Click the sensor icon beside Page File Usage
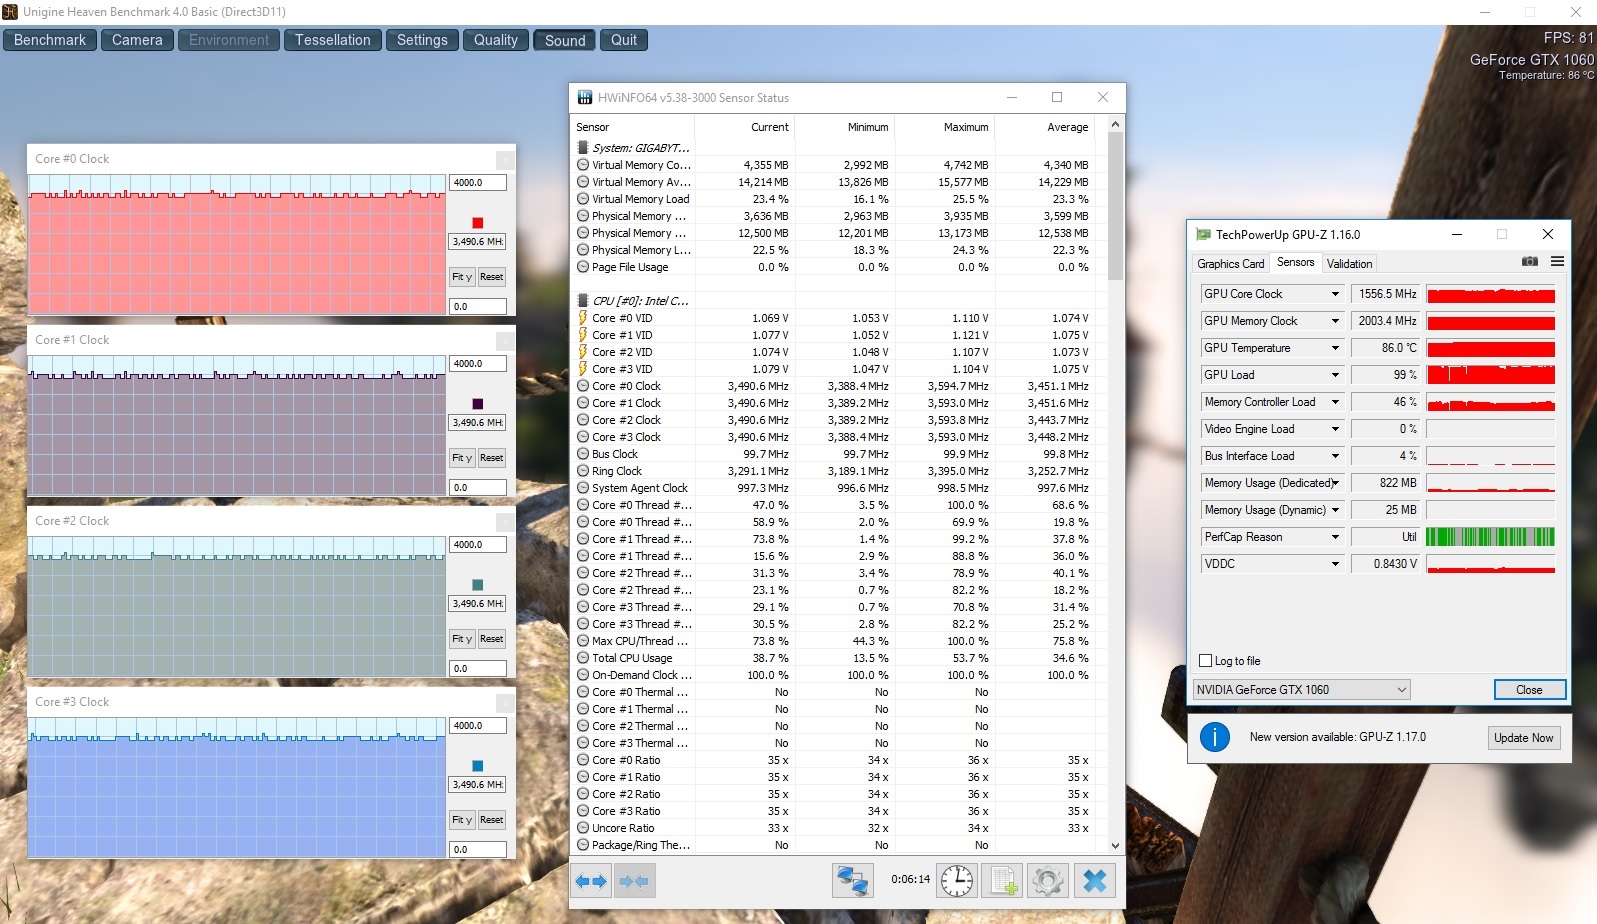1597x924 pixels. (583, 267)
